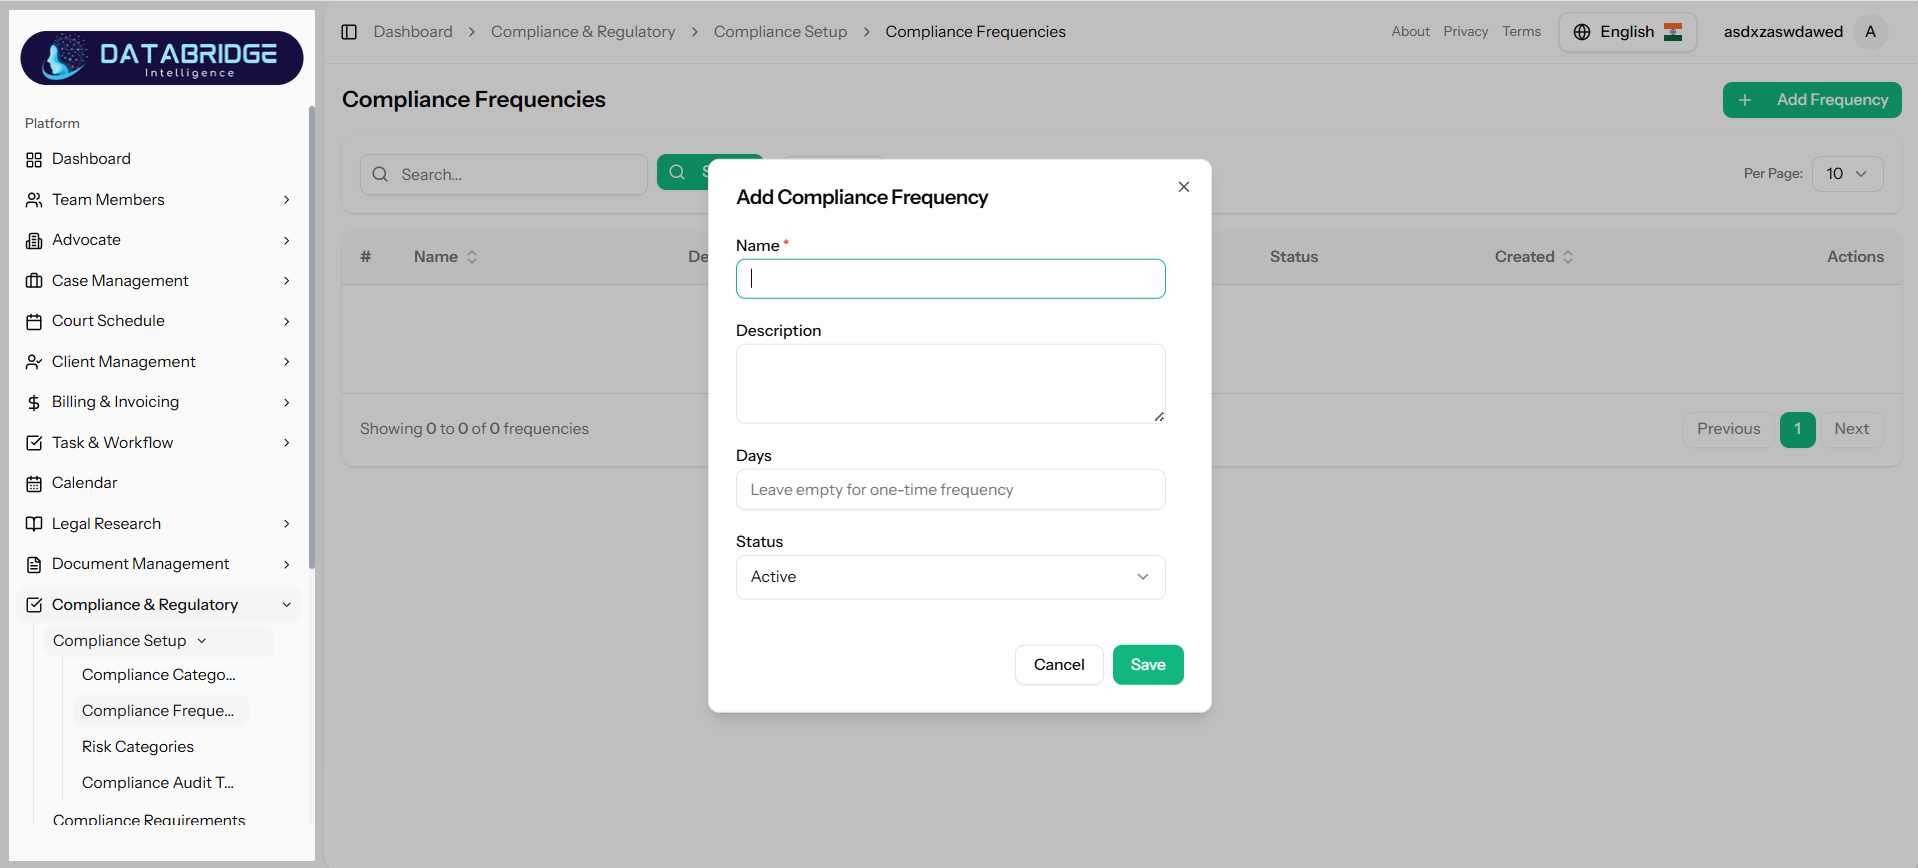Expand the Task & Workflow chevron
1918x868 pixels.
[x=287, y=443]
